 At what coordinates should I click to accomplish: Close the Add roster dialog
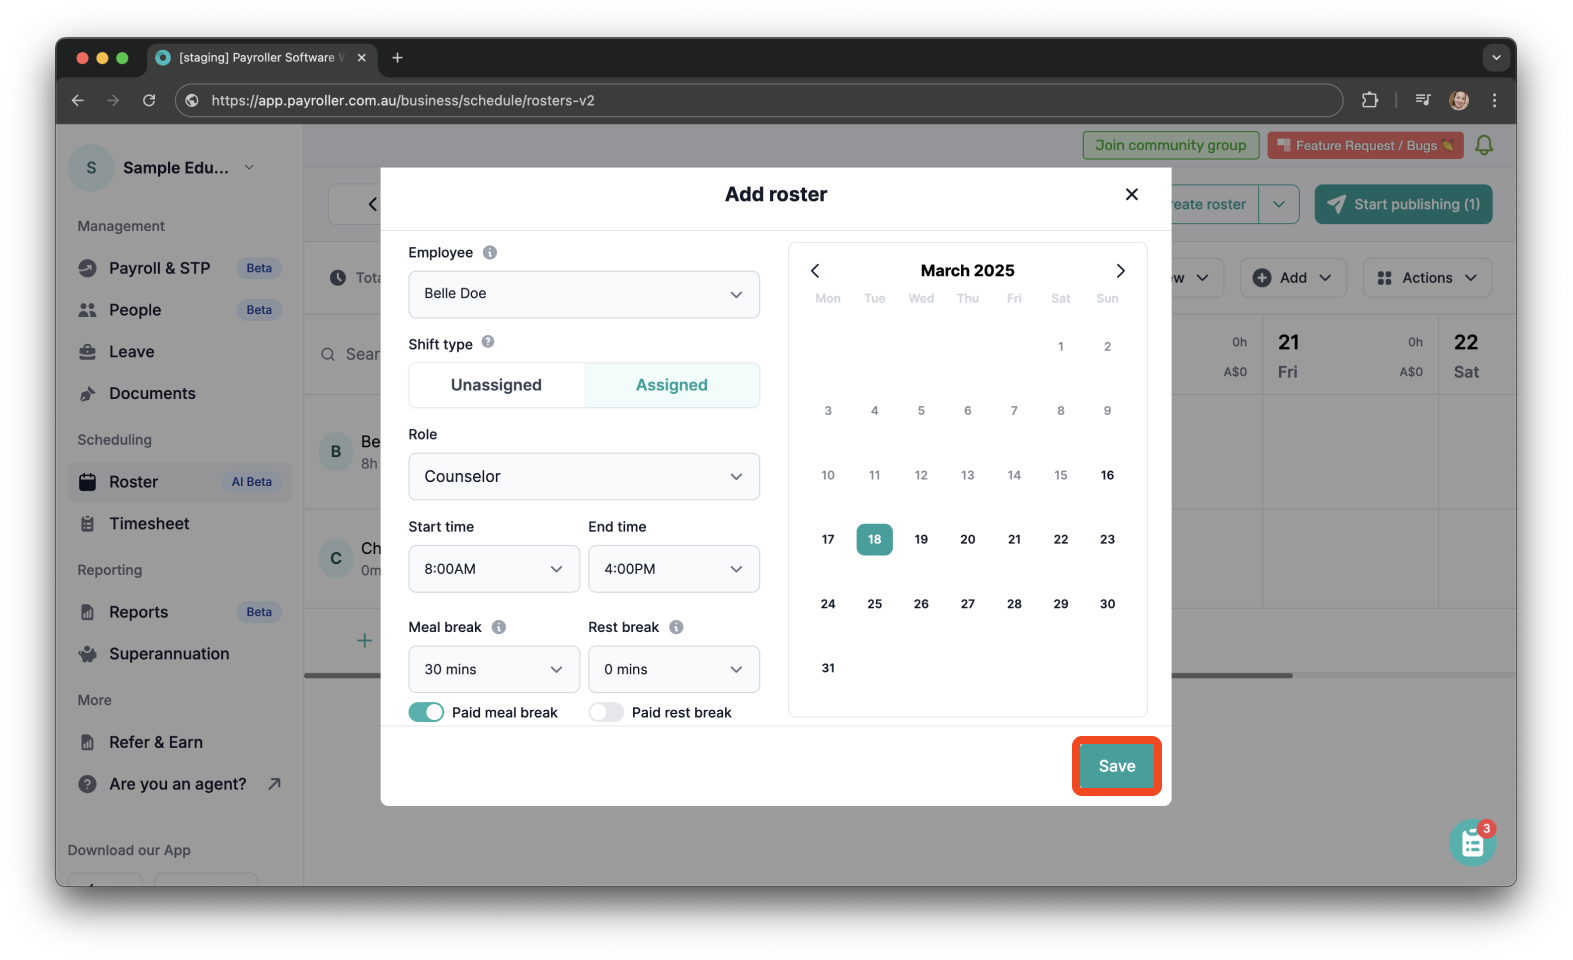coord(1132,194)
